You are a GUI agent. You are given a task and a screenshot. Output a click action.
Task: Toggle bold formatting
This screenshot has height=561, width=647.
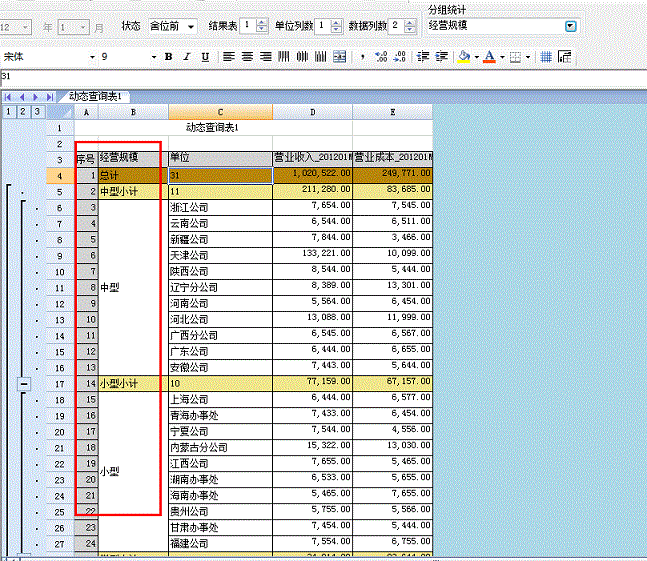pyautogui.click(x=168, y=57)
